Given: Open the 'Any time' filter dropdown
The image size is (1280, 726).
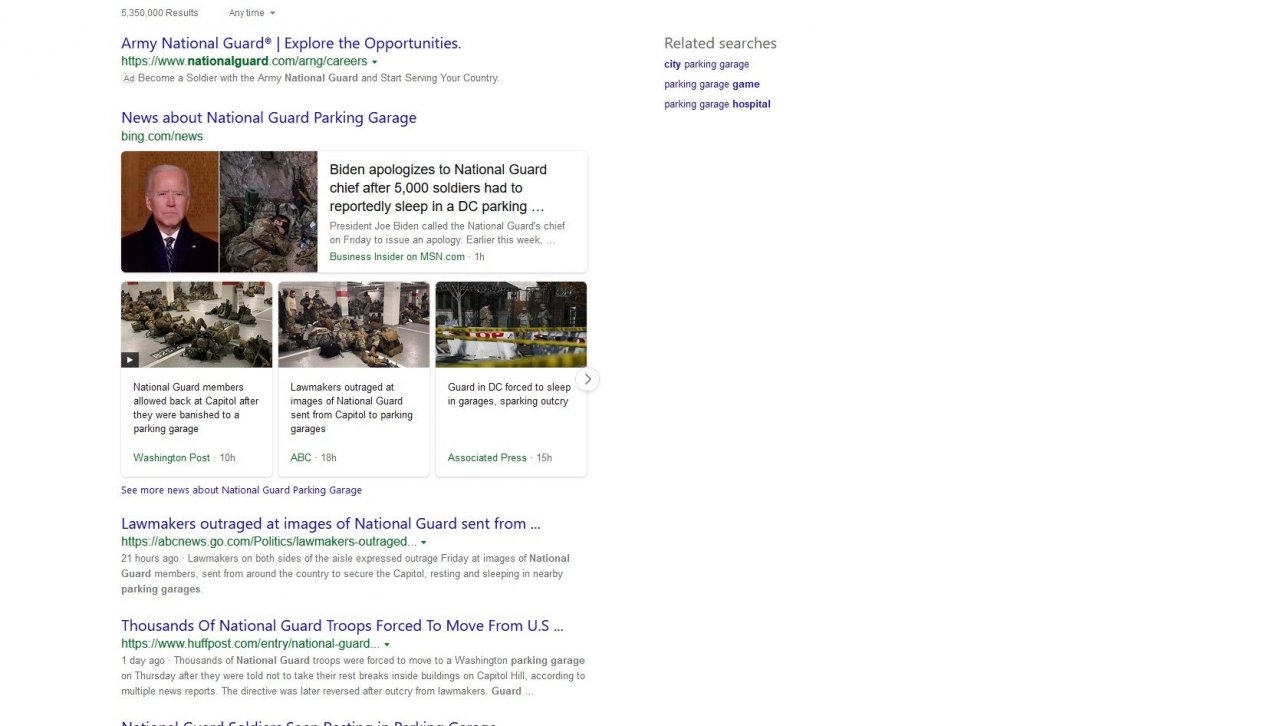Looking at the screenshot, I should 250,13.
